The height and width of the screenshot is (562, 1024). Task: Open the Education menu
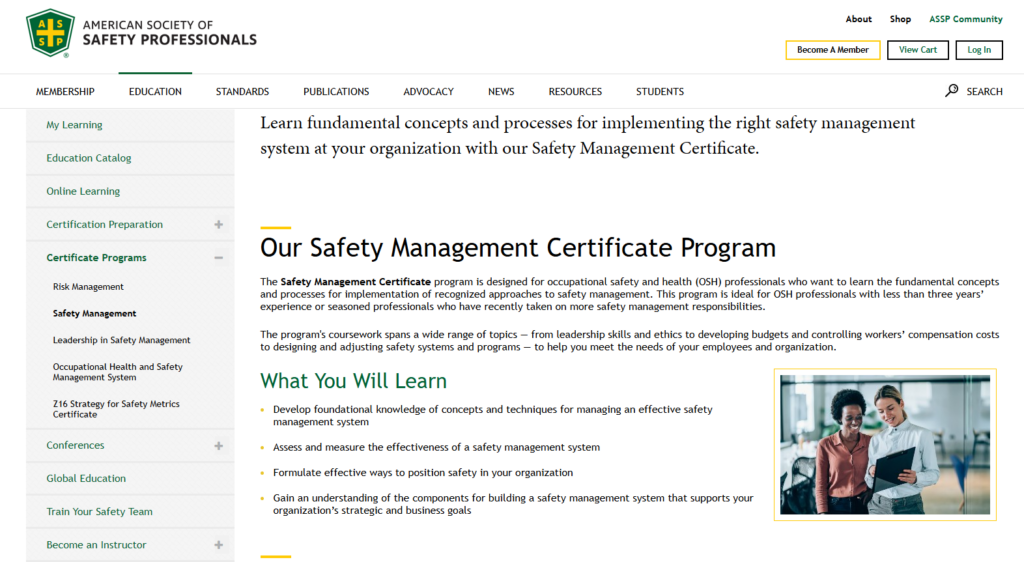tap(155, 91)
